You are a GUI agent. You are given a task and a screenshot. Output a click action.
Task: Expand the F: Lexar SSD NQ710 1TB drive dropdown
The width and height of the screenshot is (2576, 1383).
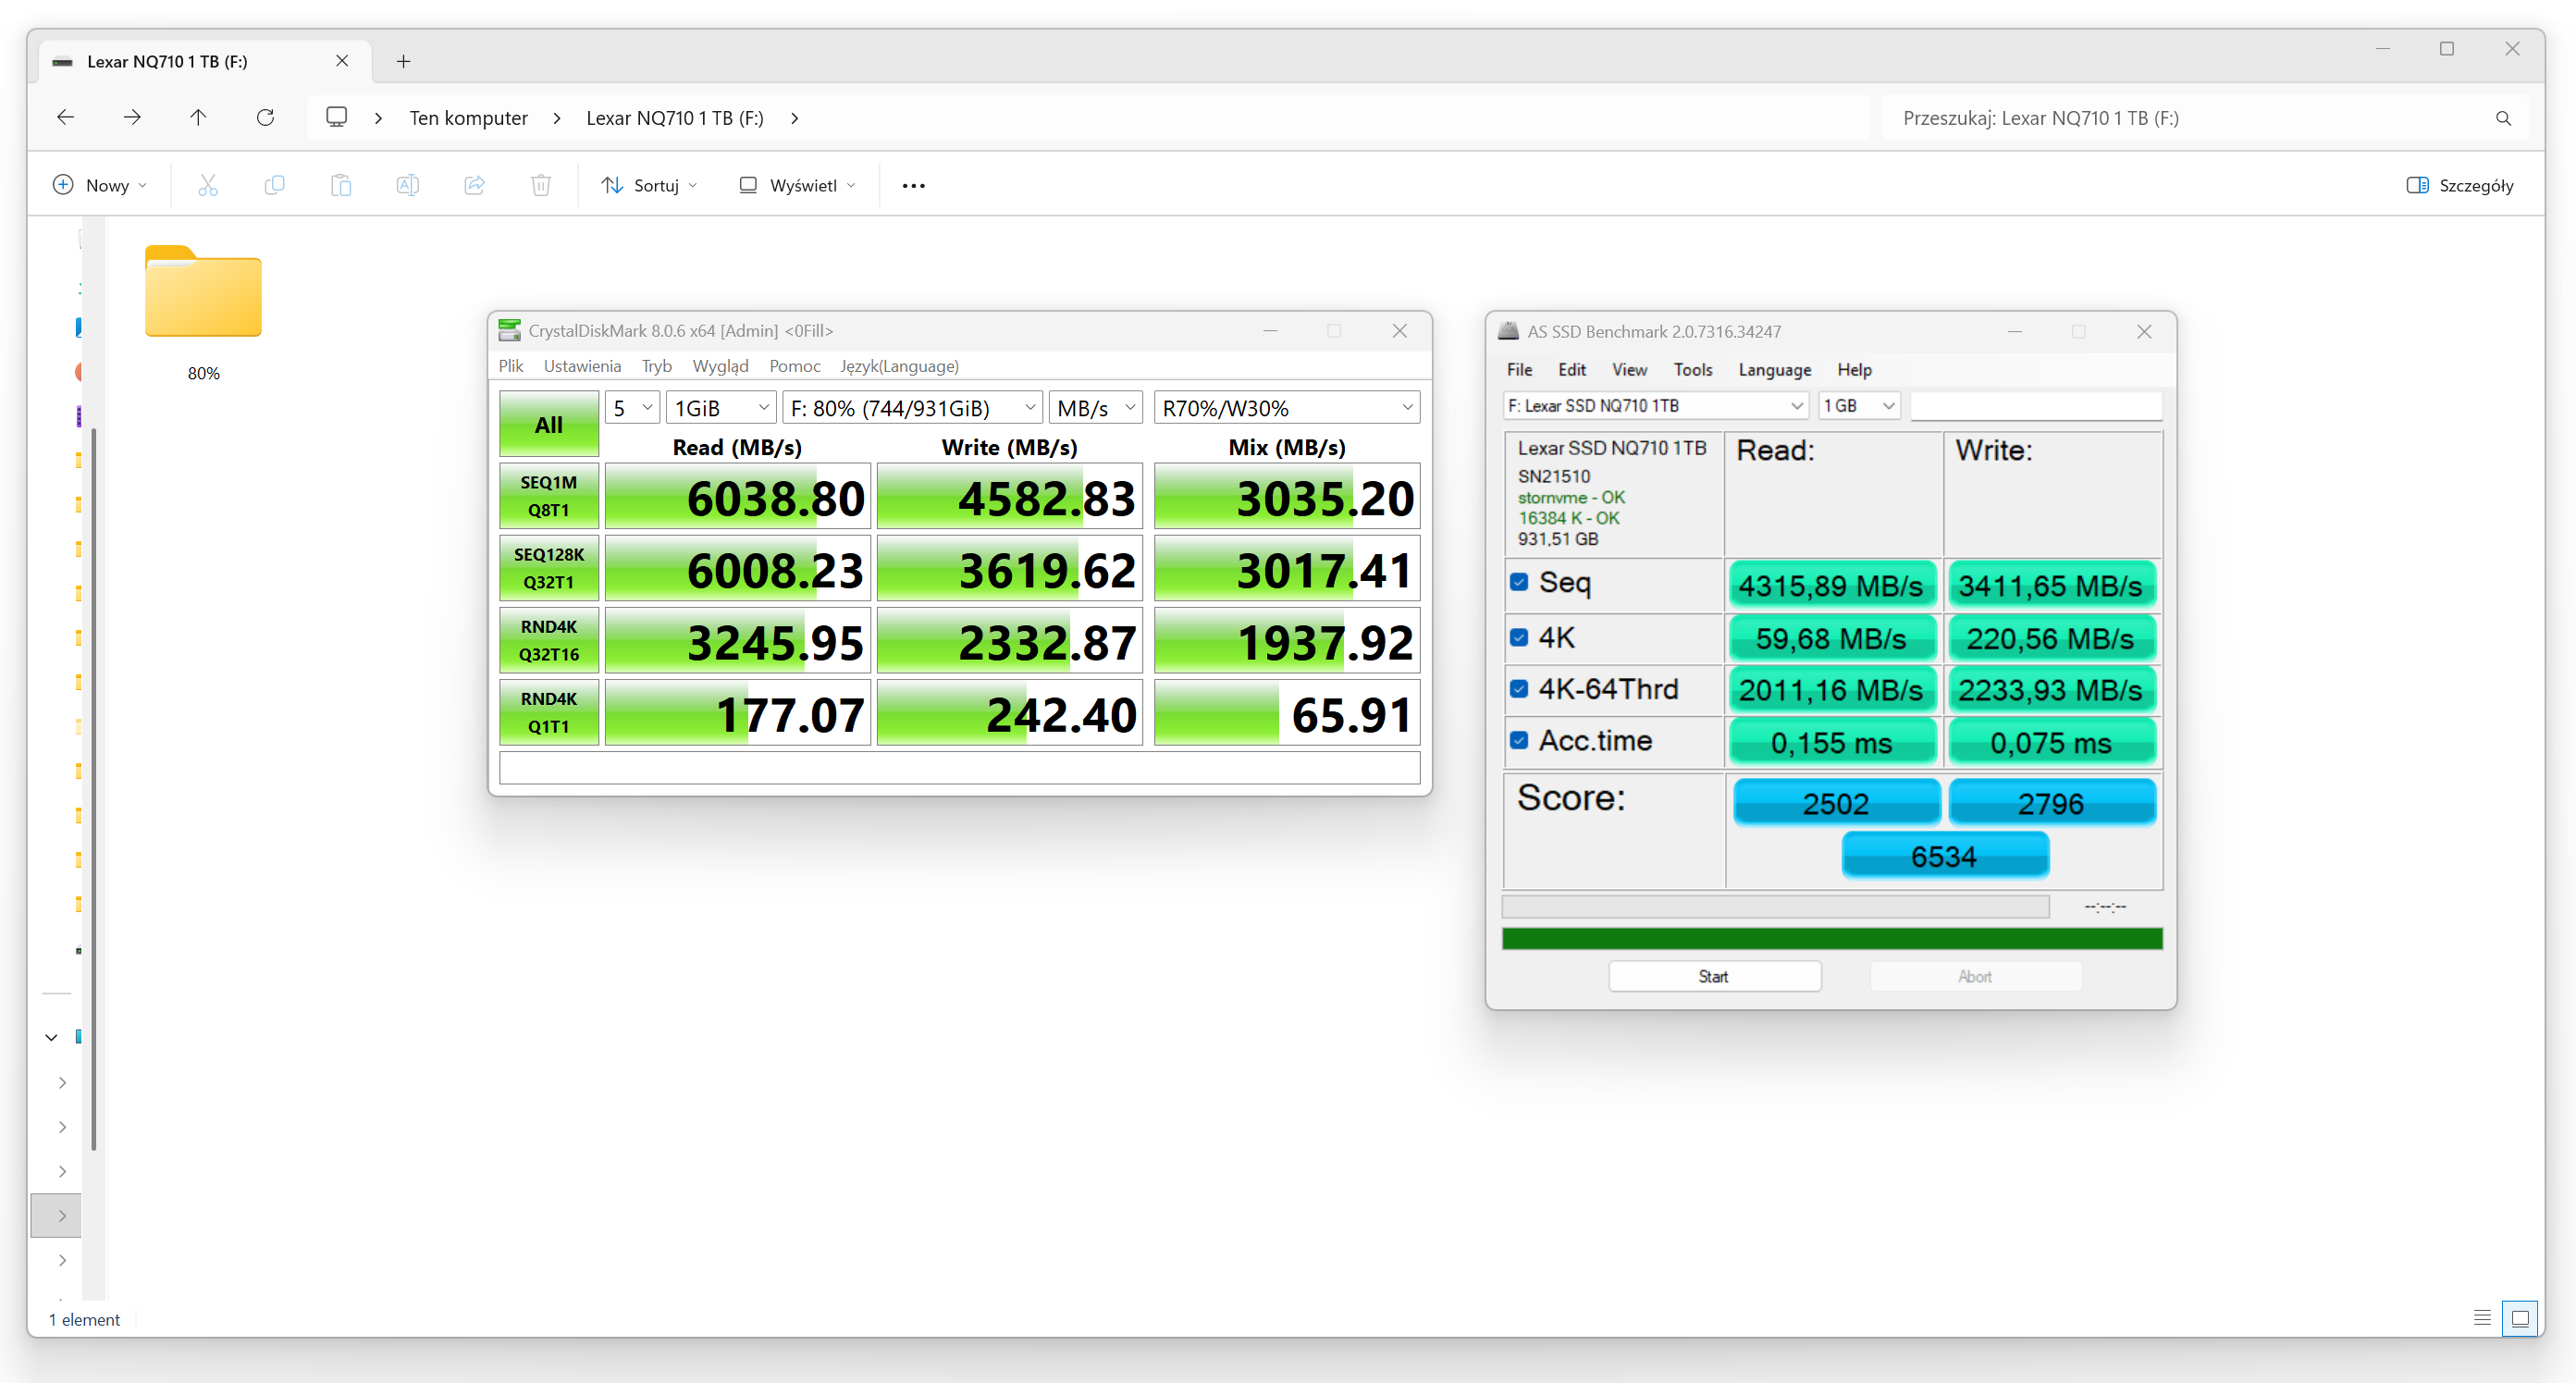(1655, 406)
